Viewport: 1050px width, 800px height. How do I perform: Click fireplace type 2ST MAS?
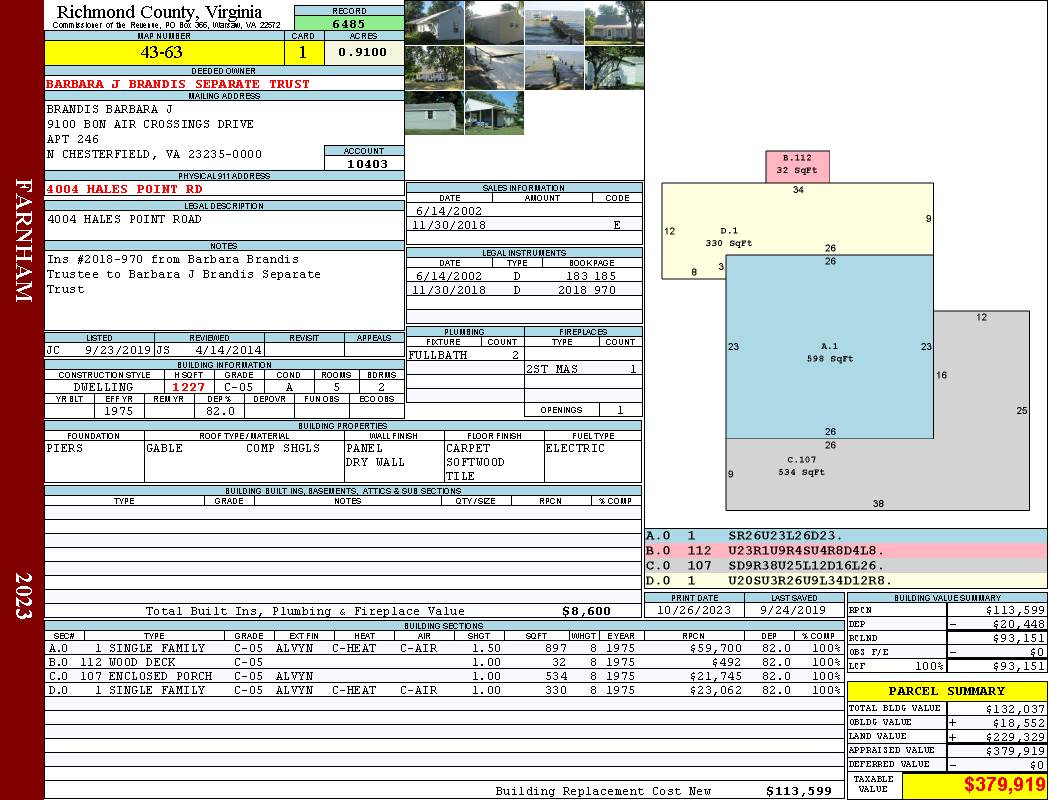tap(552, 370)
